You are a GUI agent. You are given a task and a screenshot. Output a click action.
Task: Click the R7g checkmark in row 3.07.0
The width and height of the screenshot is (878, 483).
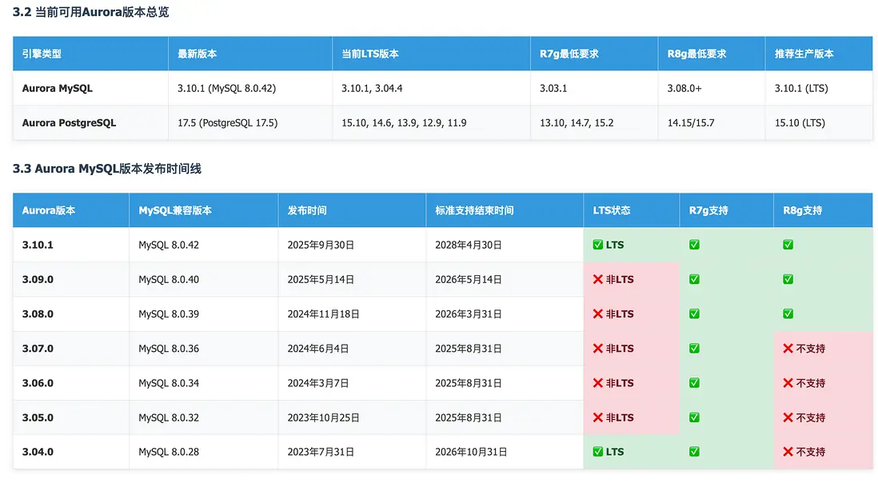click(x=694, y=349)
